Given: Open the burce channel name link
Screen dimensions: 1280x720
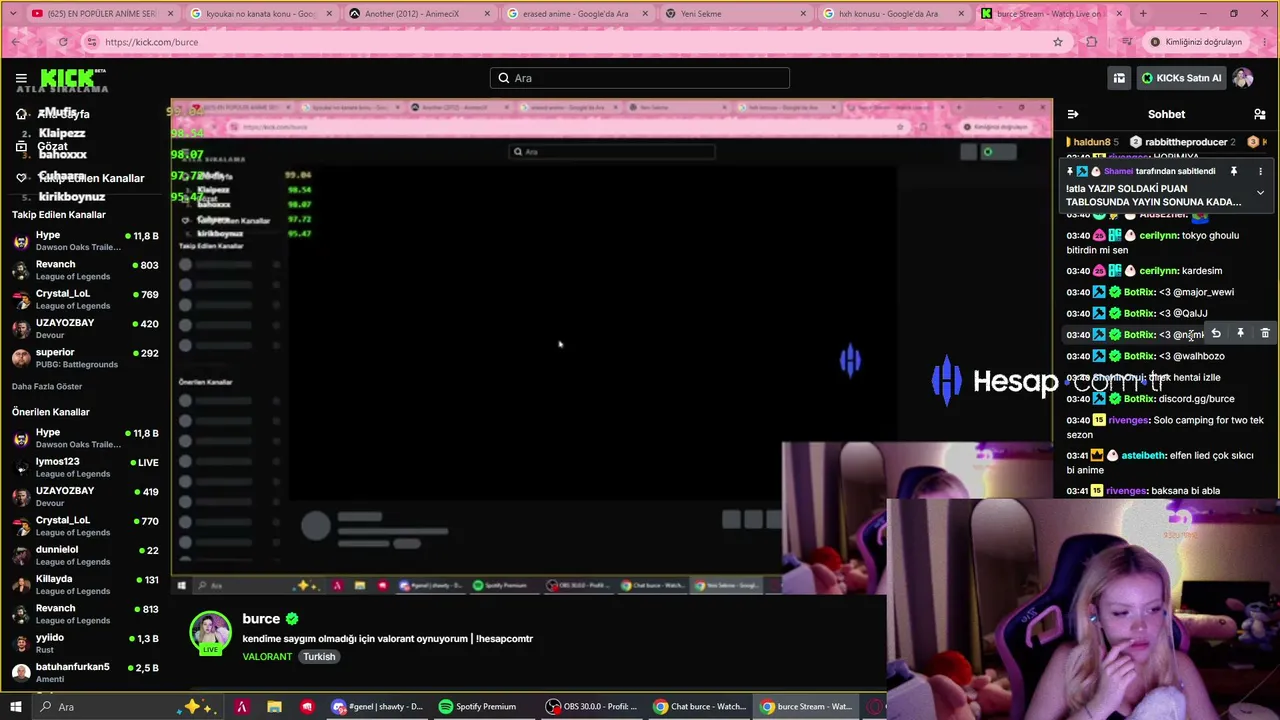Looking at the screenshot, I should [261, 619].
